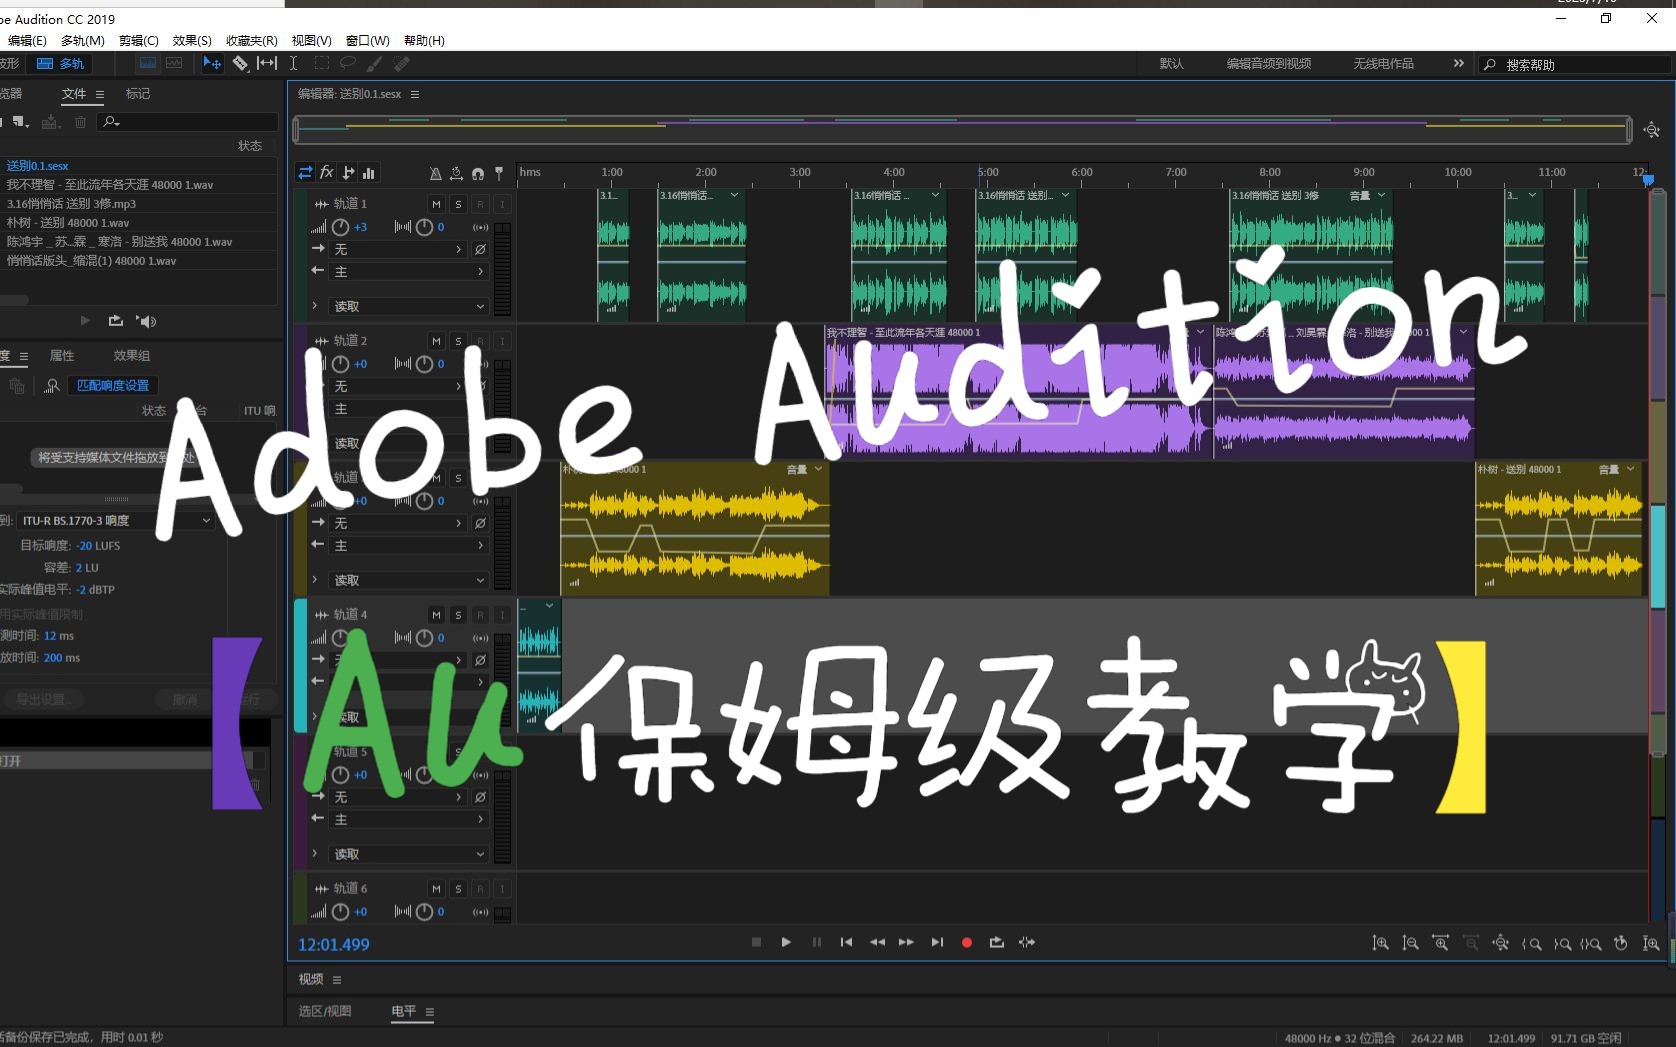The width and height of the screenshot is (1676, 1047).
Task: Click the red Record button
Action: point(967,942)
